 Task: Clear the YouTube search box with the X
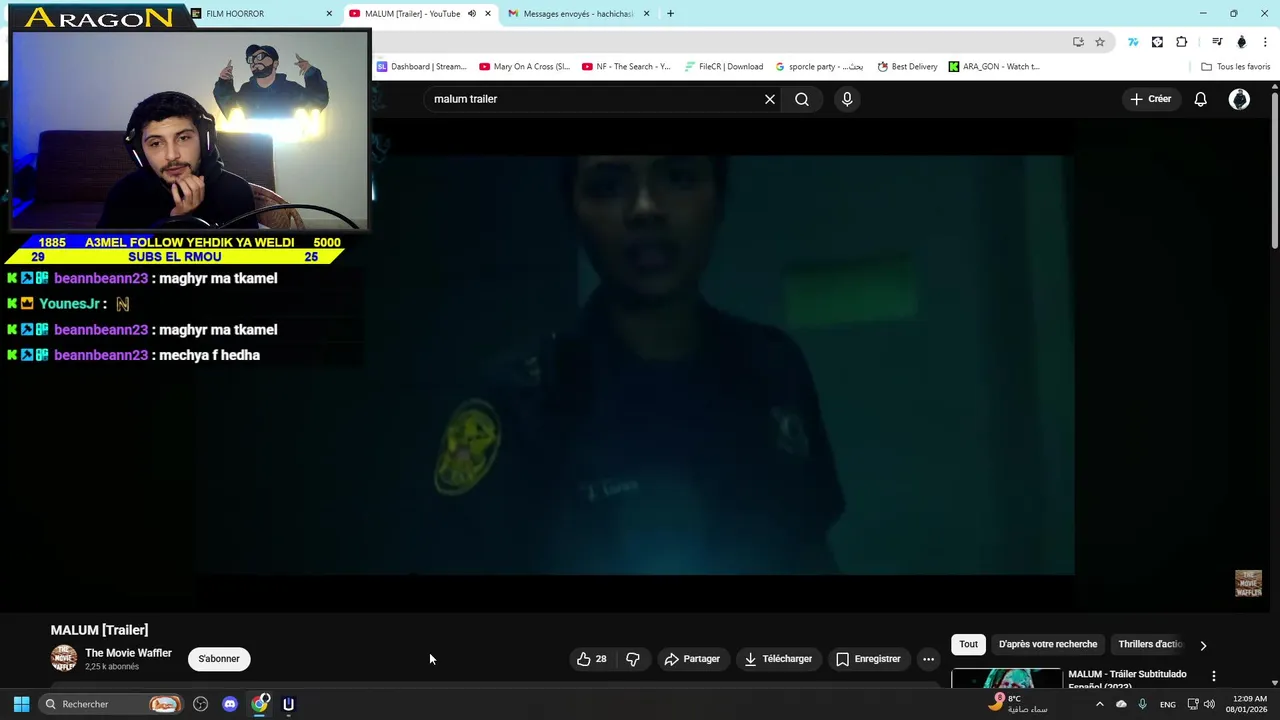770,99
